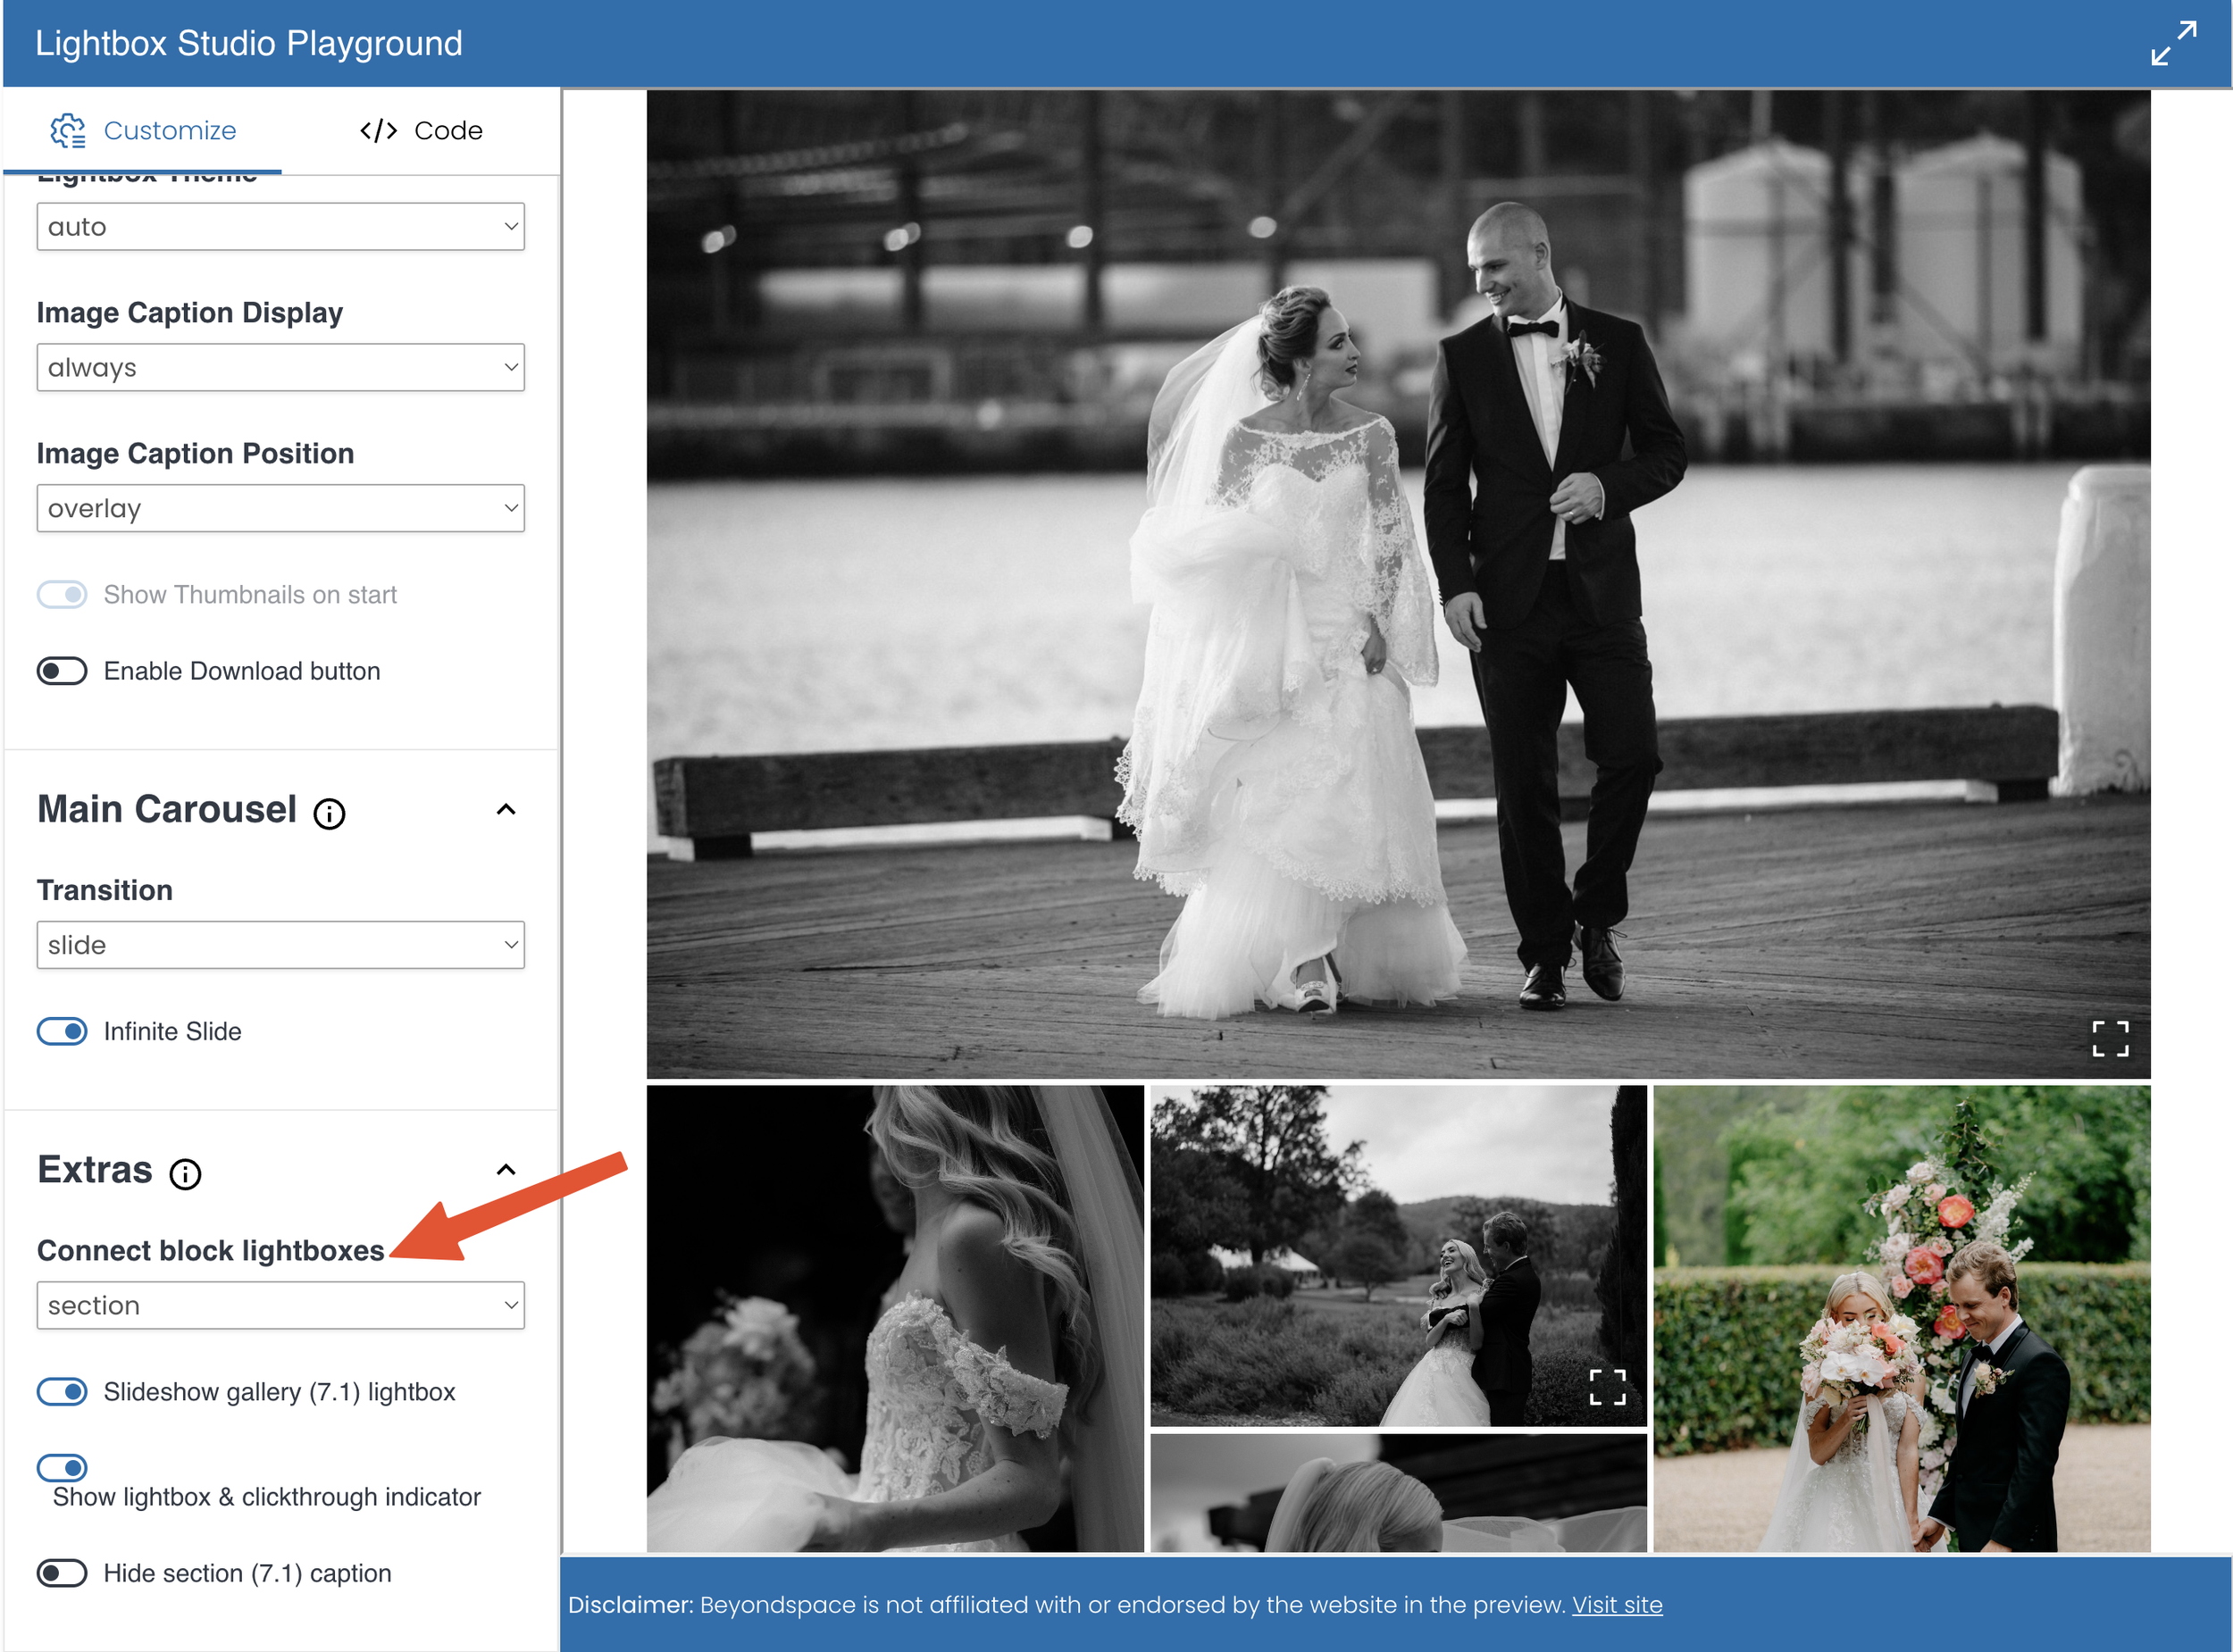The height and width of the screenshot is (1652, 2233).
Task: Open Extras info icon
Action: click(185, 1173)
